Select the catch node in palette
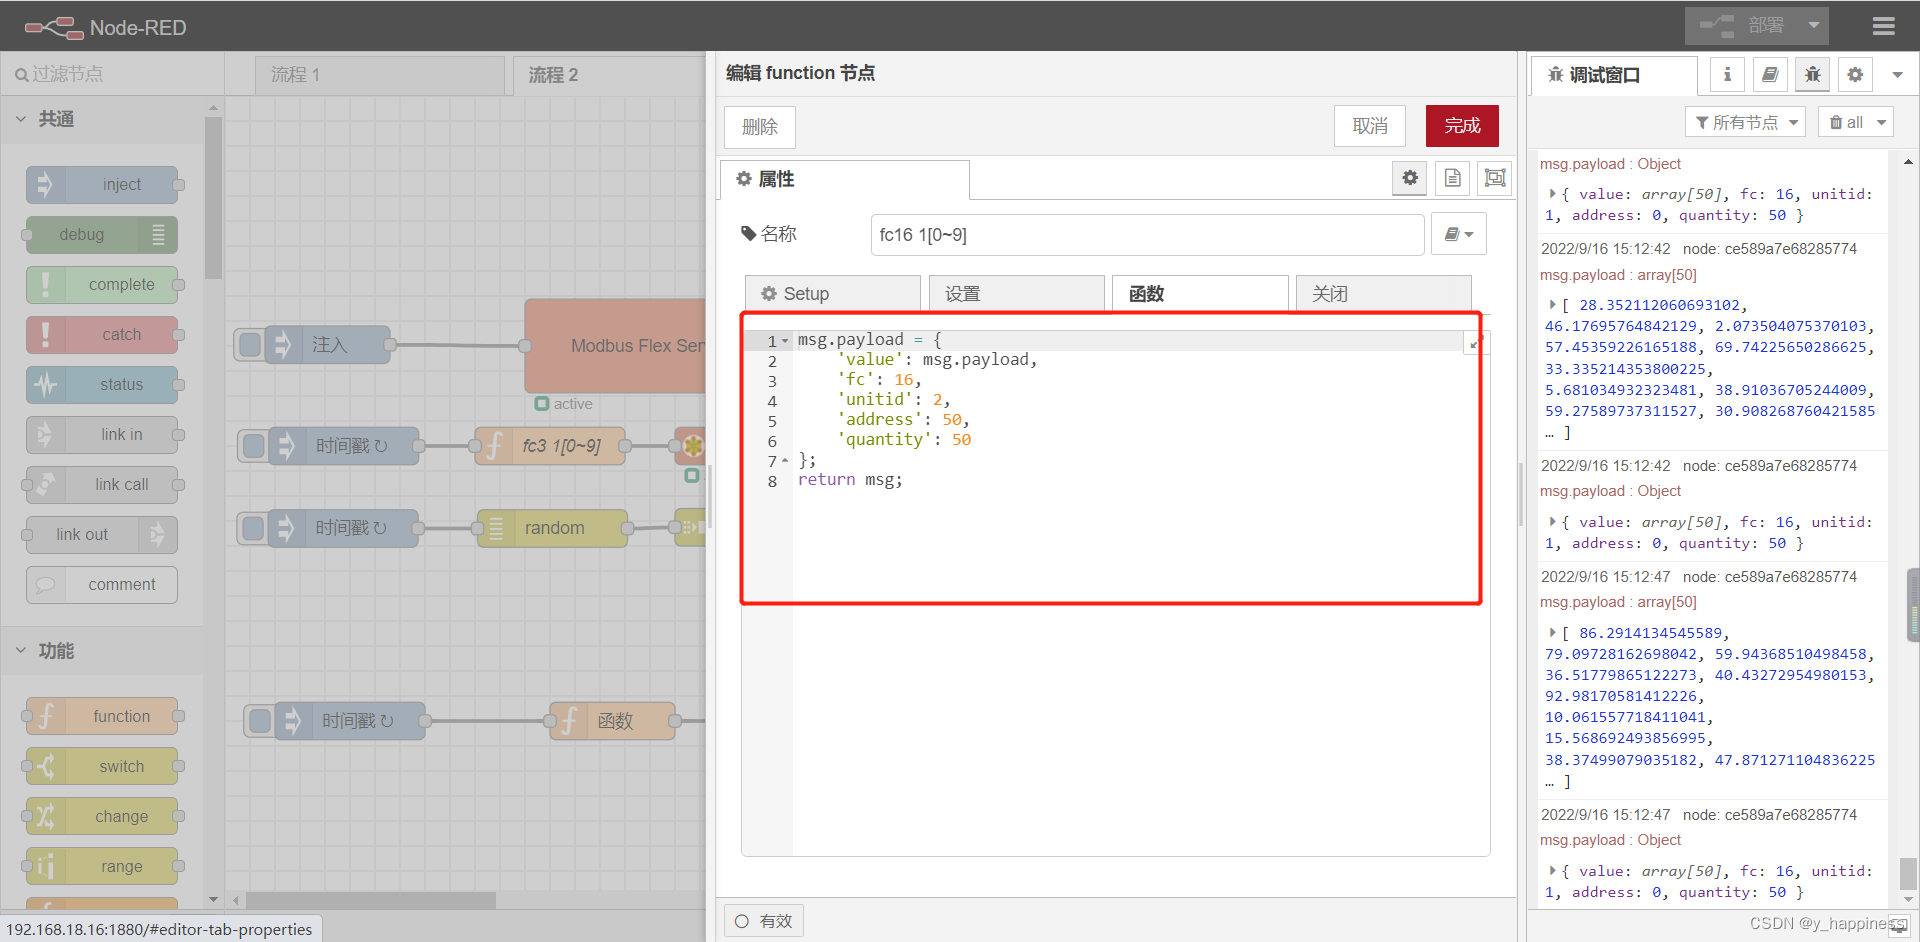 tap(102, 334)
